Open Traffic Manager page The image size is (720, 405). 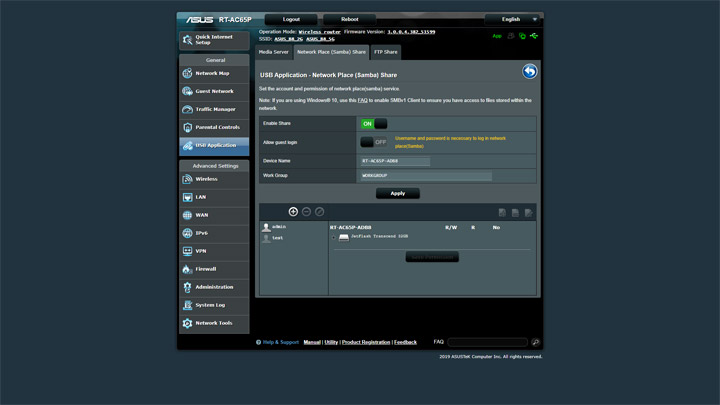[x=214, y=109]
